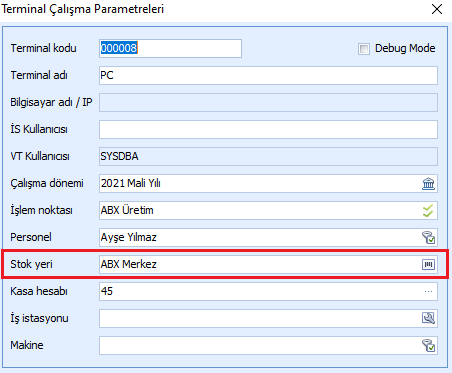Click the Personel field text Ayşe Yılmaz
The image size is (452, 373).
[x=129, y=237]
